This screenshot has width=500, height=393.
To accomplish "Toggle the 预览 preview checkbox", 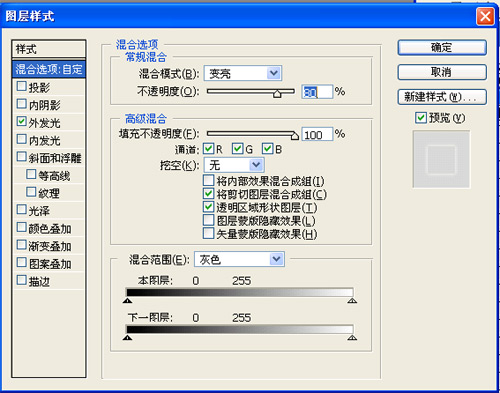I will tap(421, 117).
